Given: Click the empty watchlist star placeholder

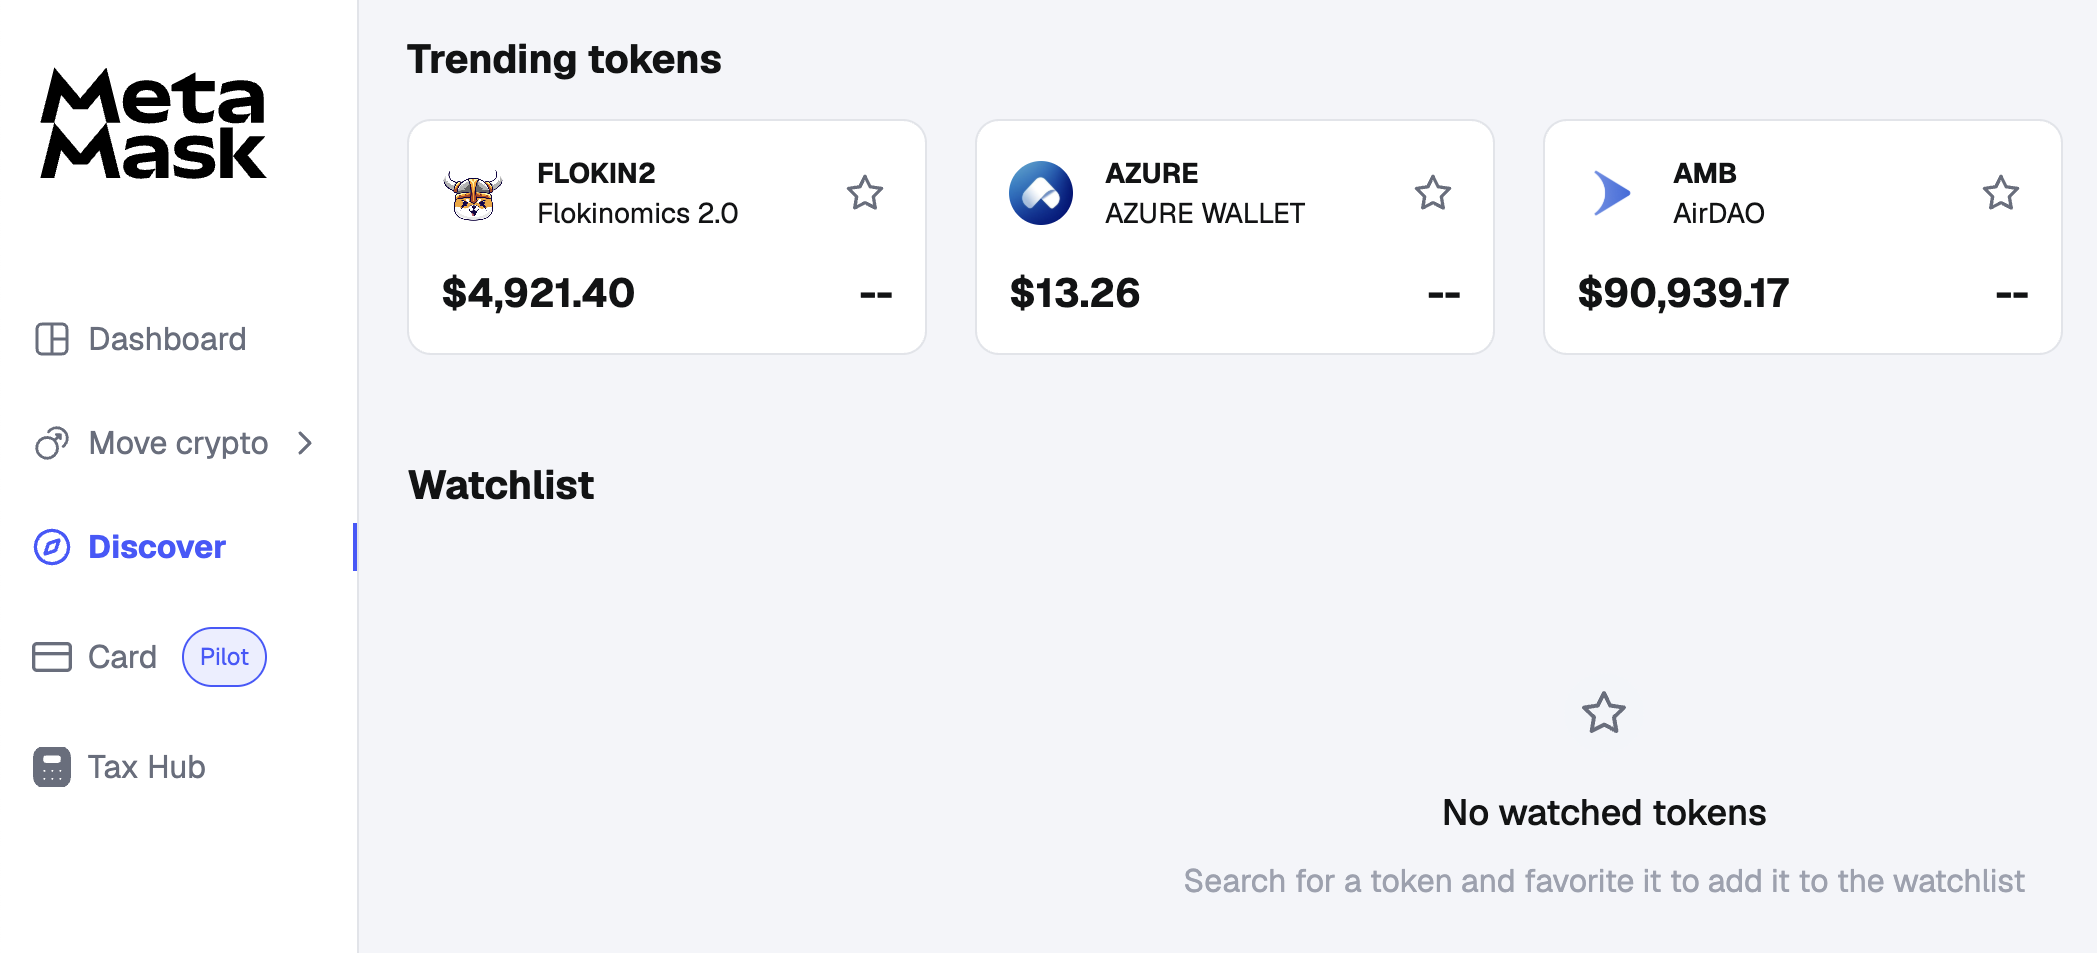Looking at the screenshot, I should tap(1604, 713).
